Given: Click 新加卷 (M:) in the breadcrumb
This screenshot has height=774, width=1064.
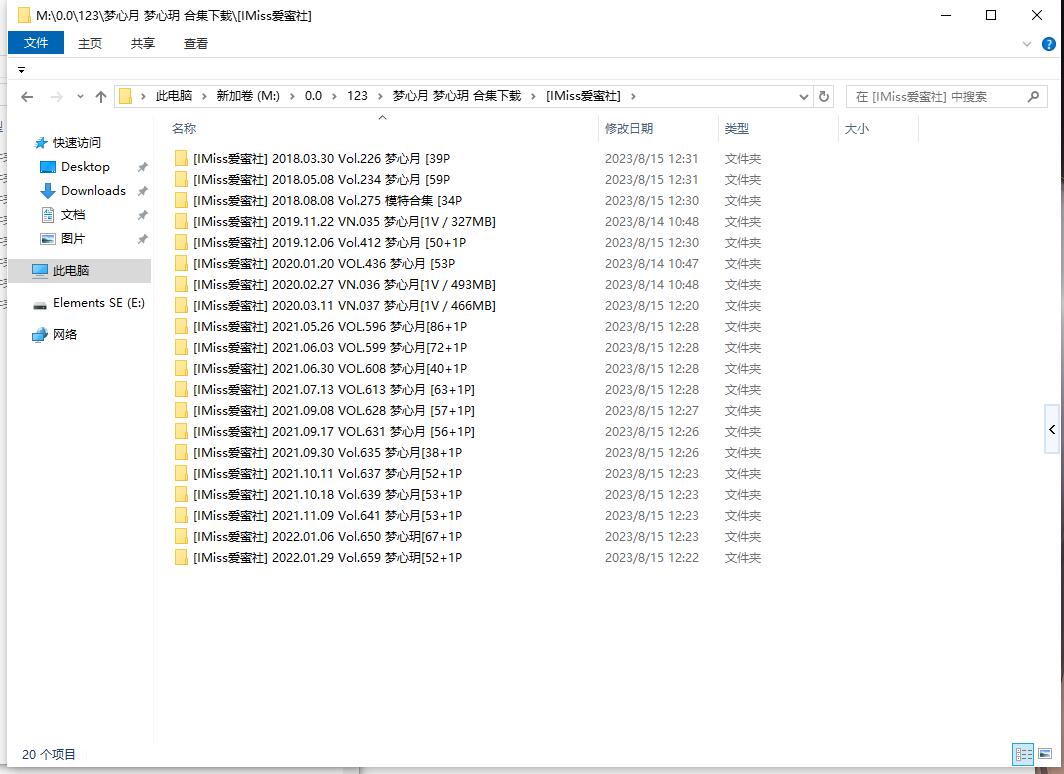Looking at the screenshot, I should (248, 96).
